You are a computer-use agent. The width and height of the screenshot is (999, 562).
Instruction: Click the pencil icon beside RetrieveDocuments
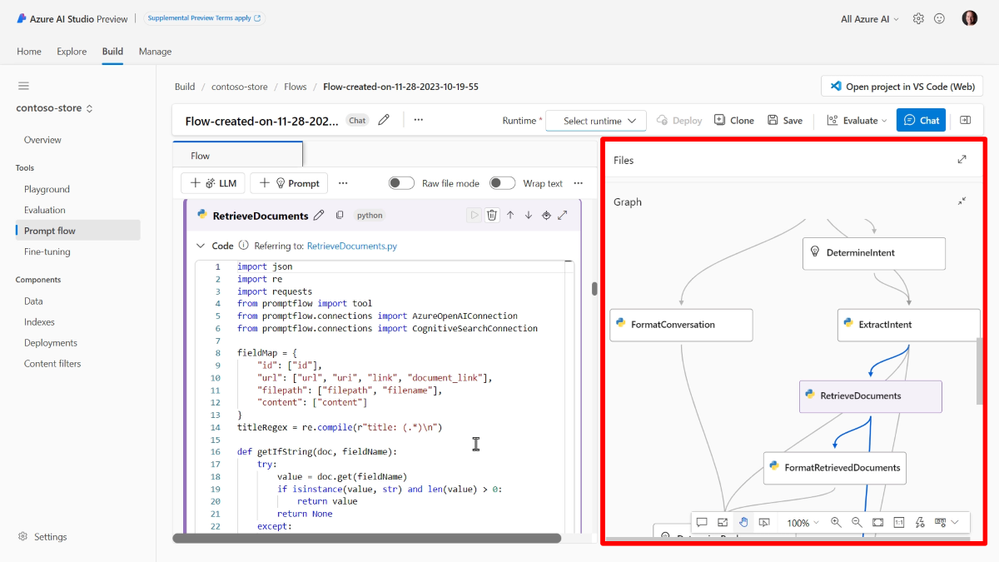[319, 215]
